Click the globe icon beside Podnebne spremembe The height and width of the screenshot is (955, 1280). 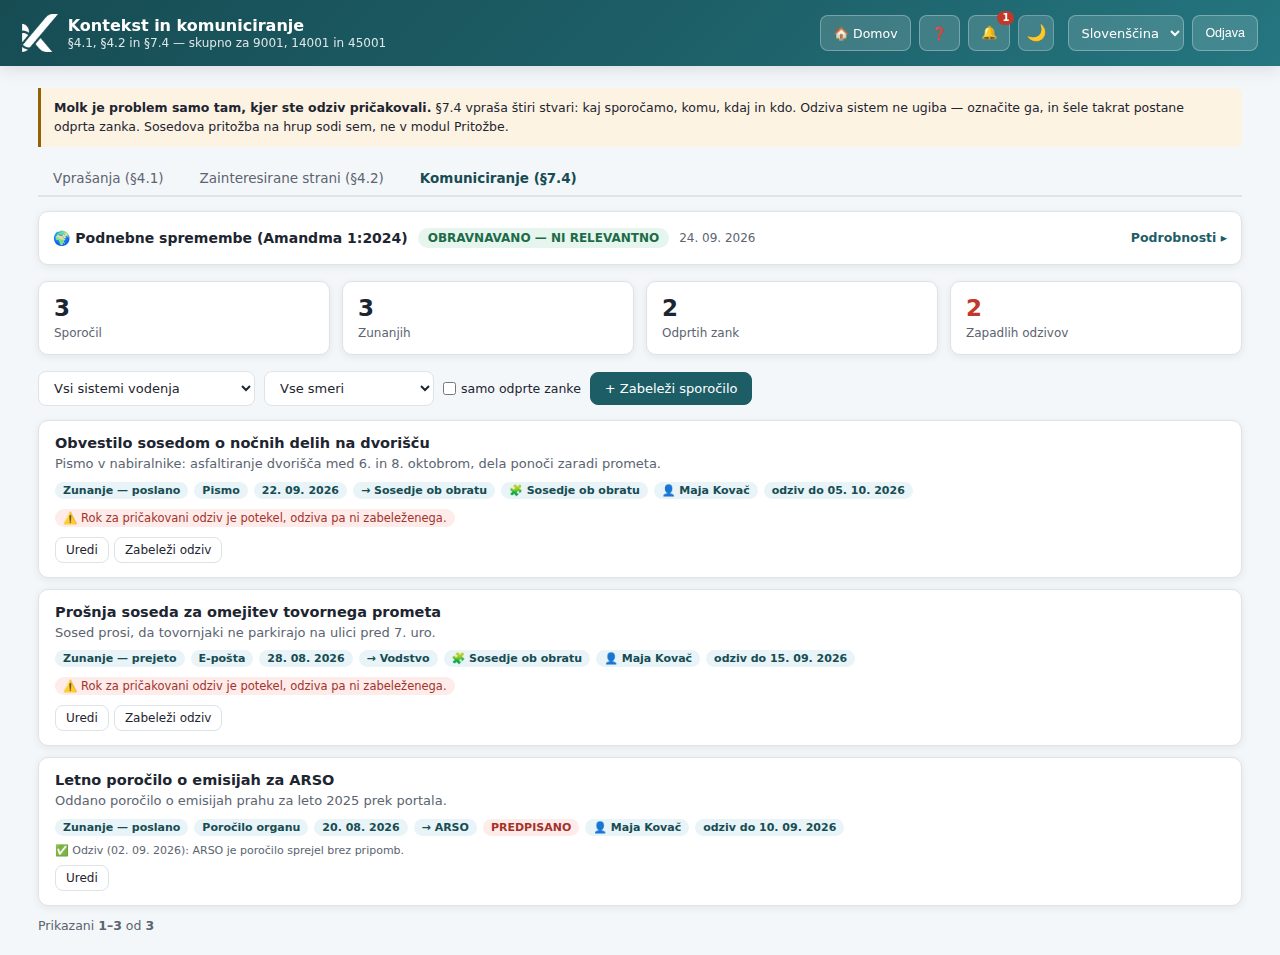click(x=62, y=238)
